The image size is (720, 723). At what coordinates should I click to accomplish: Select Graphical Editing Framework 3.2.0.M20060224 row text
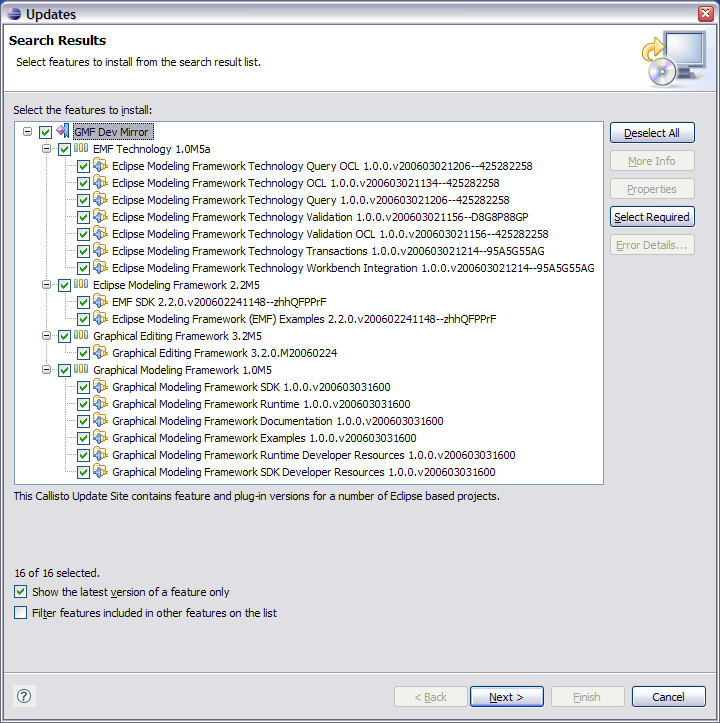(225, 353)
